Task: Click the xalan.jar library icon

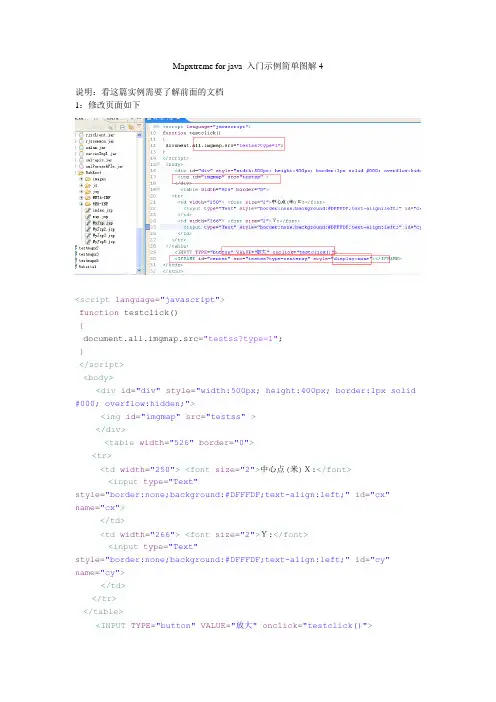Action: 81,147
